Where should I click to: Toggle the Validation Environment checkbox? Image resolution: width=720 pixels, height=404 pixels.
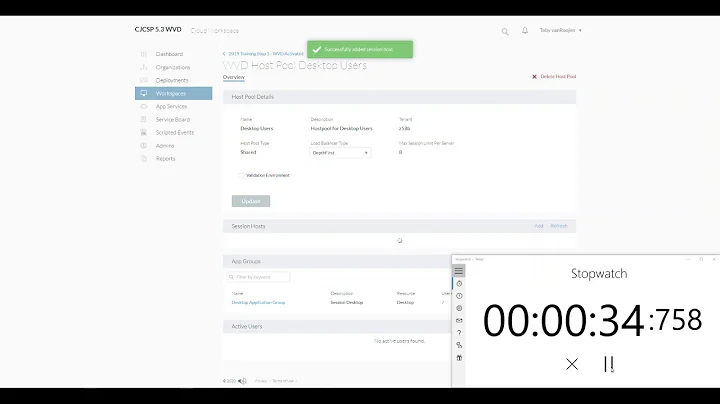click(241, 175)
